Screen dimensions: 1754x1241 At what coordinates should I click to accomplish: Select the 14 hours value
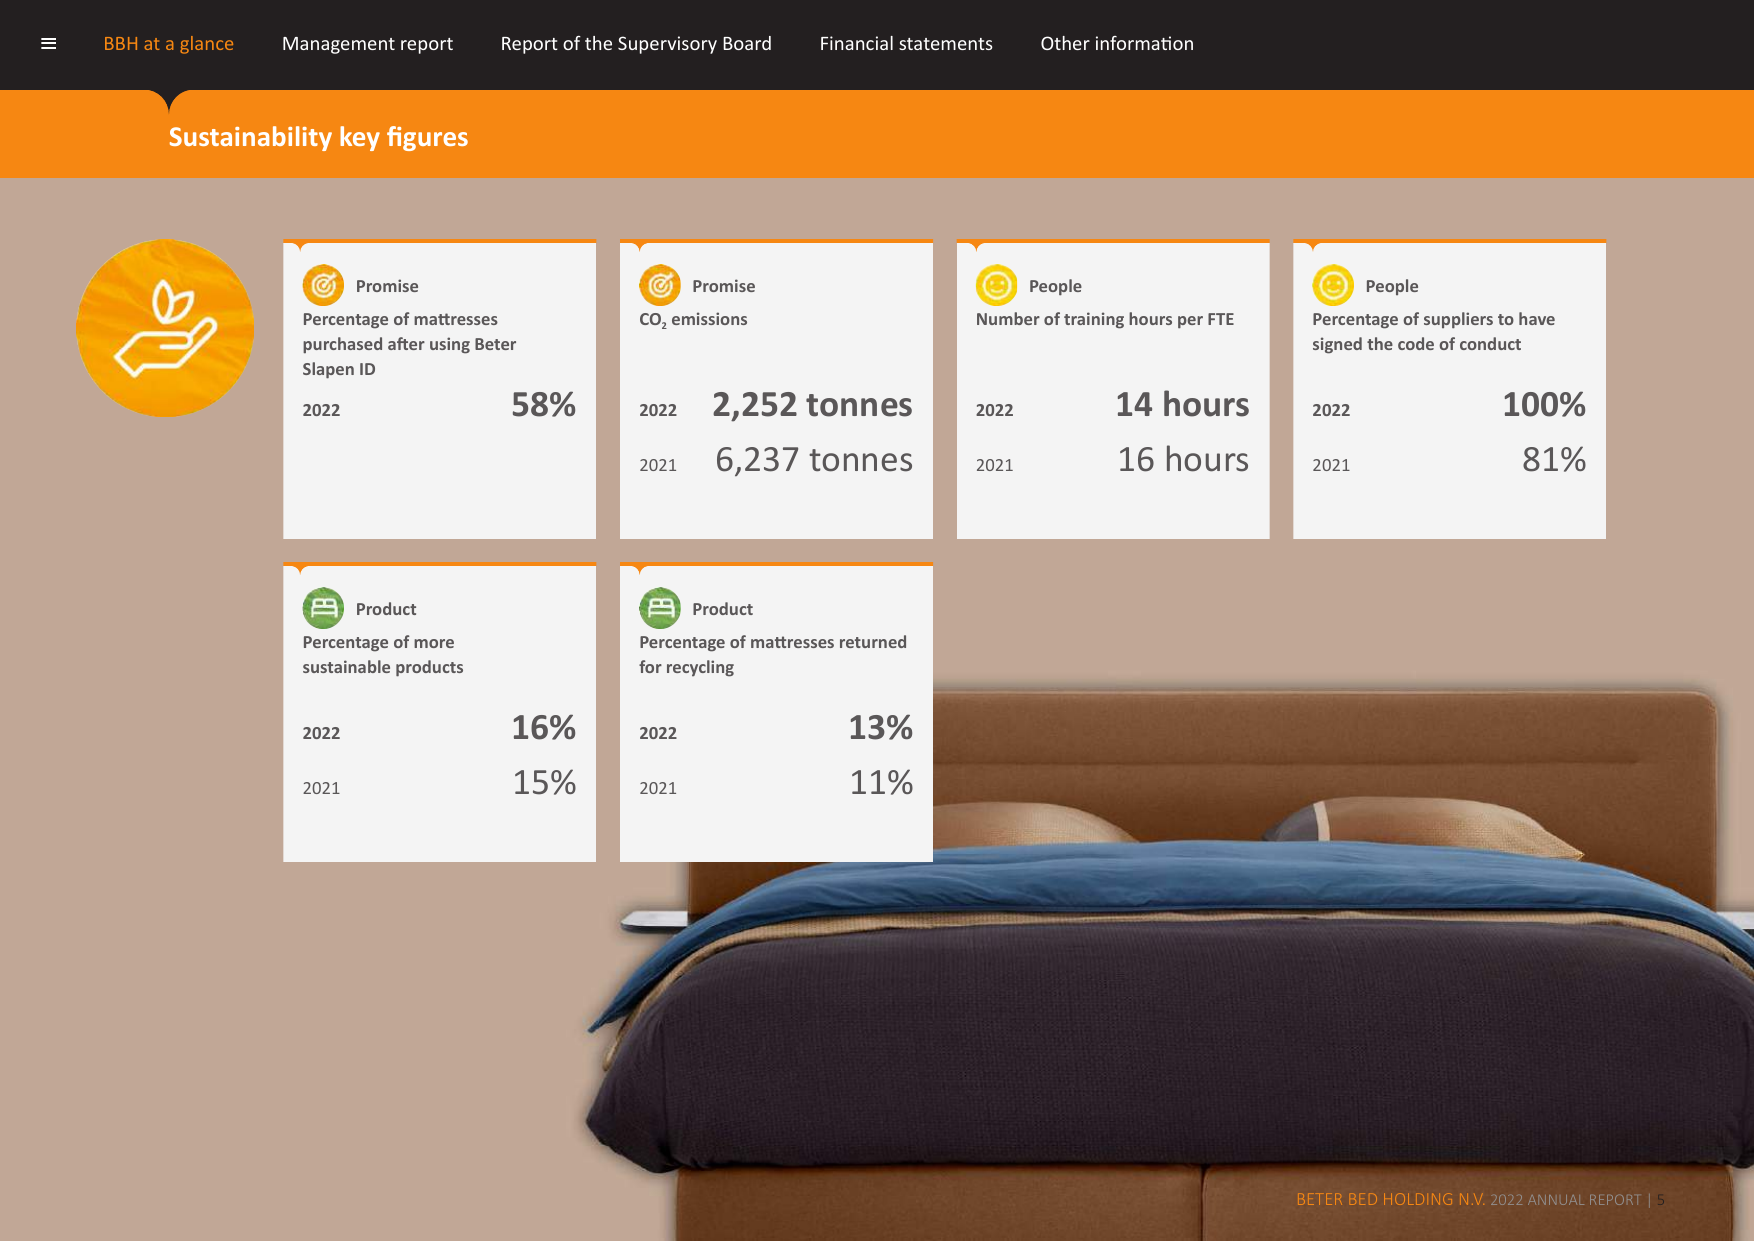click(1182, 404)
